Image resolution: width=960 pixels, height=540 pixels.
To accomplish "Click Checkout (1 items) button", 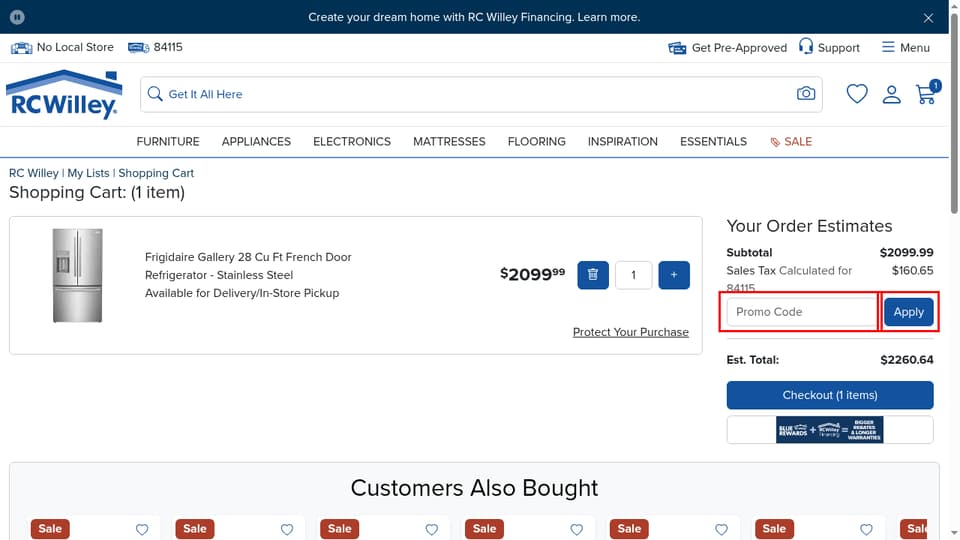I will [x=830, y=395].
